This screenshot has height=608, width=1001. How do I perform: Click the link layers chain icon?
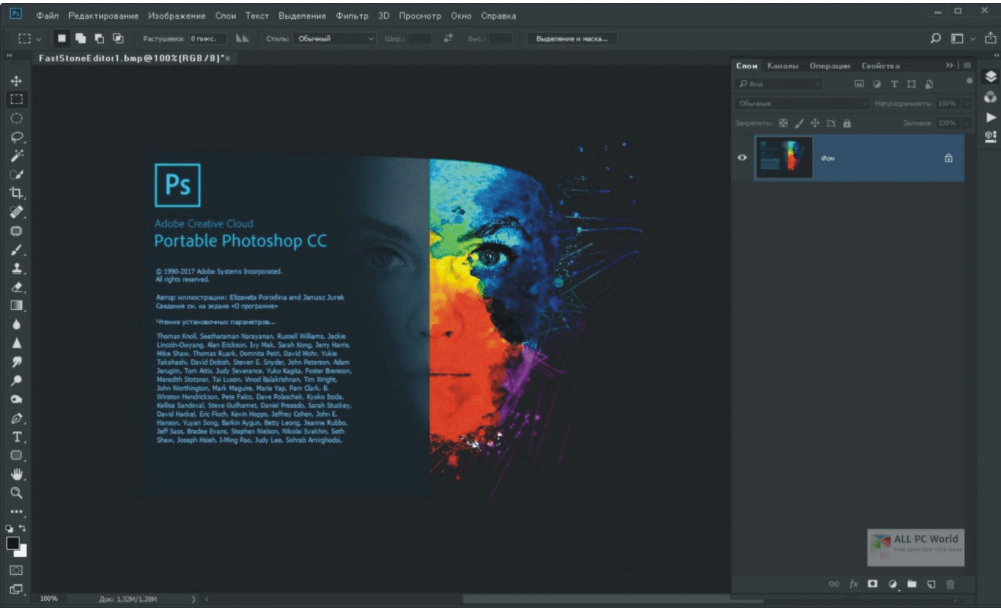(x=834, y=584)
